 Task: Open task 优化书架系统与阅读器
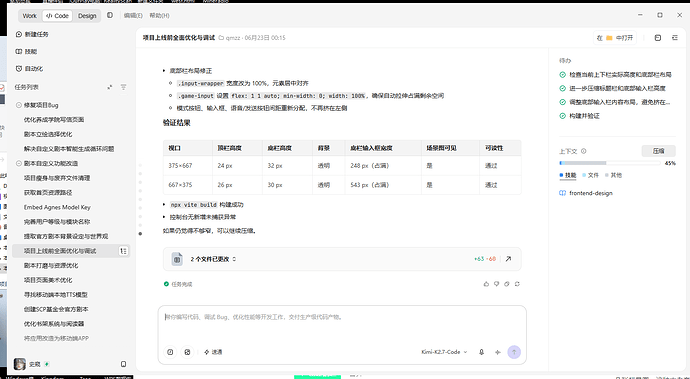[54, 324]
